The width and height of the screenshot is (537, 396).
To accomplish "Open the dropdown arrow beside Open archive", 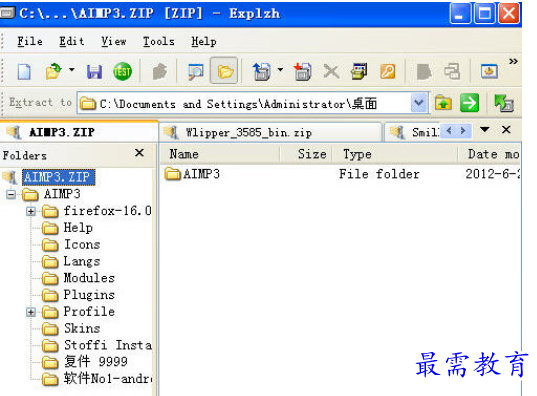I will pos(72,70).
